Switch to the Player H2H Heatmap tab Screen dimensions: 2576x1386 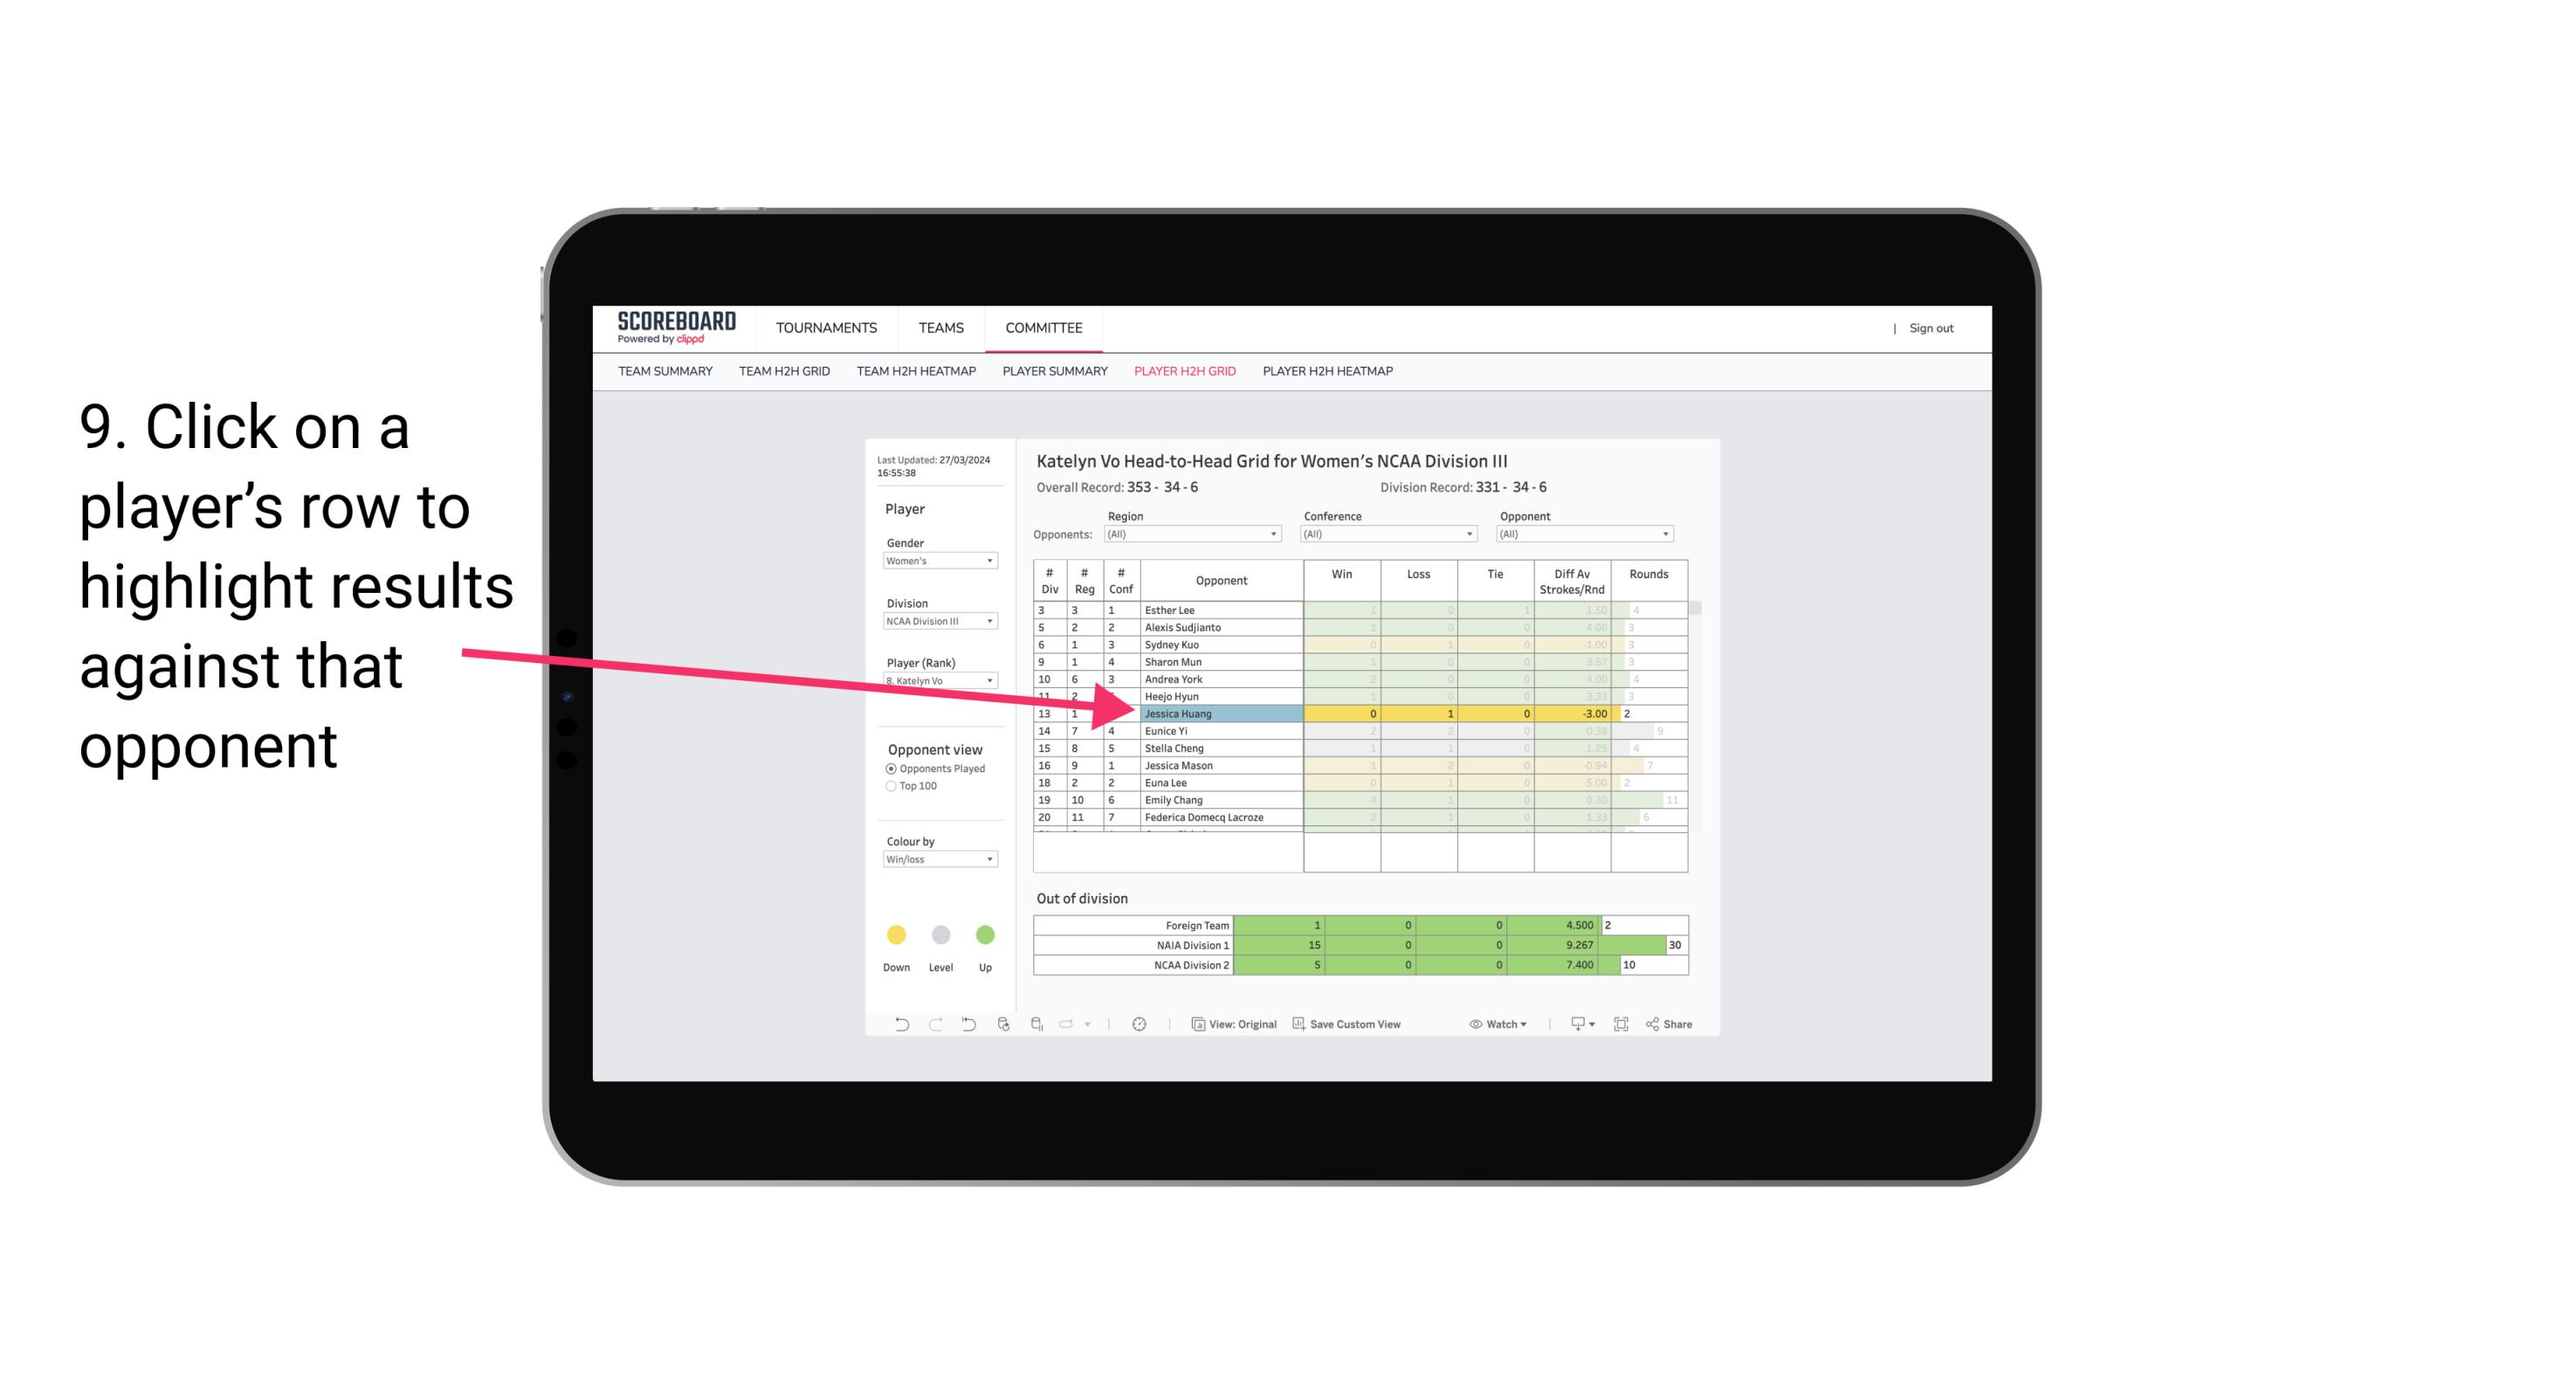click(1331, 374)
